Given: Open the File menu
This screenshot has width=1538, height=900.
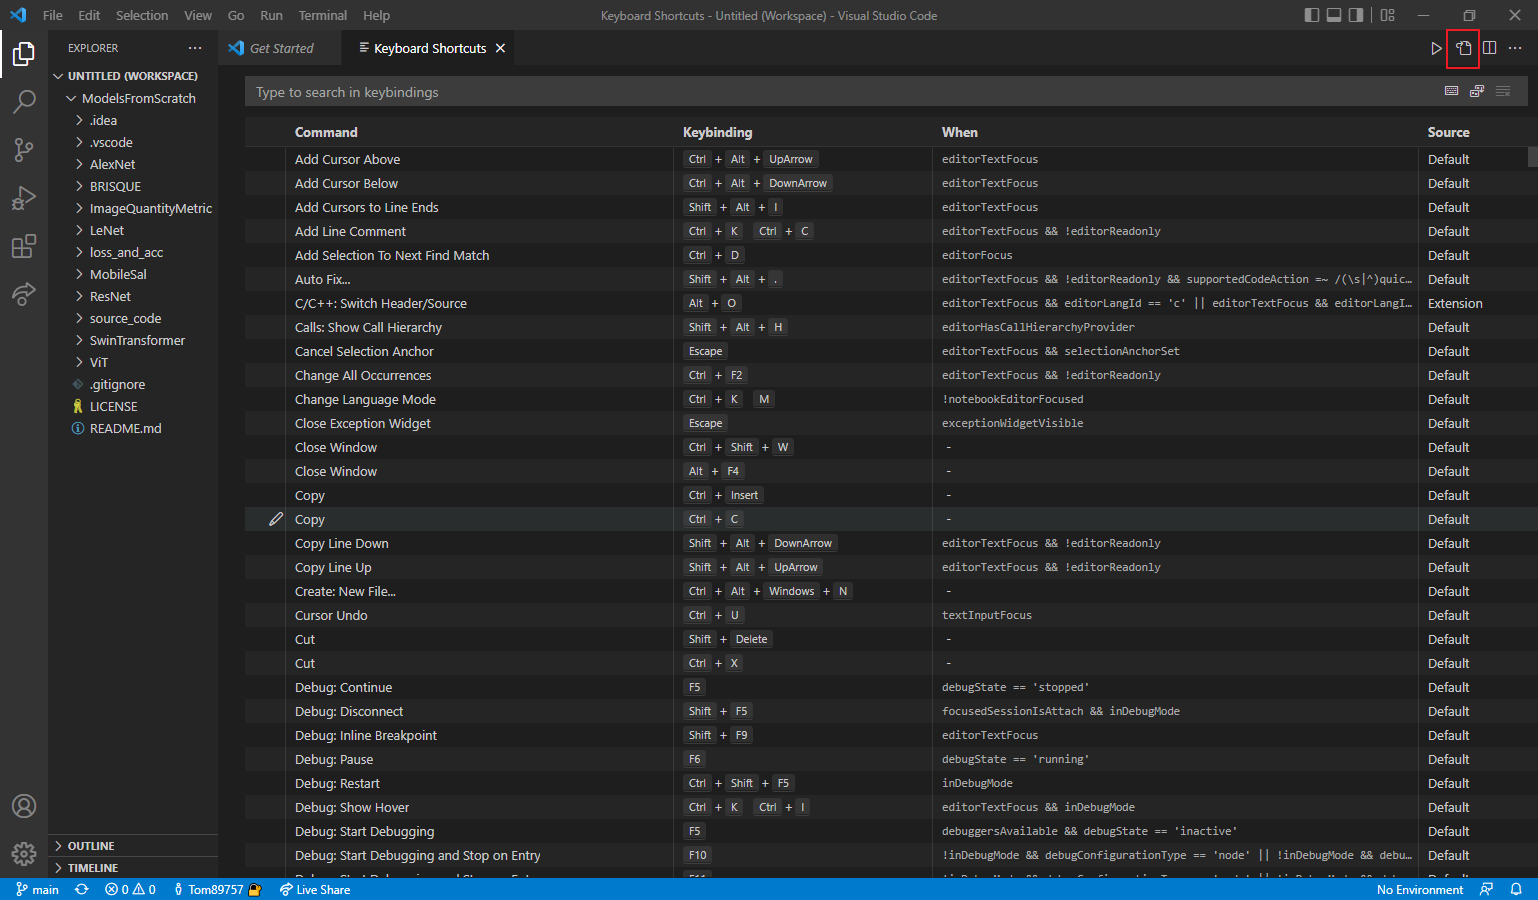Looking at the screenshot, I should [x=53, y=15].
